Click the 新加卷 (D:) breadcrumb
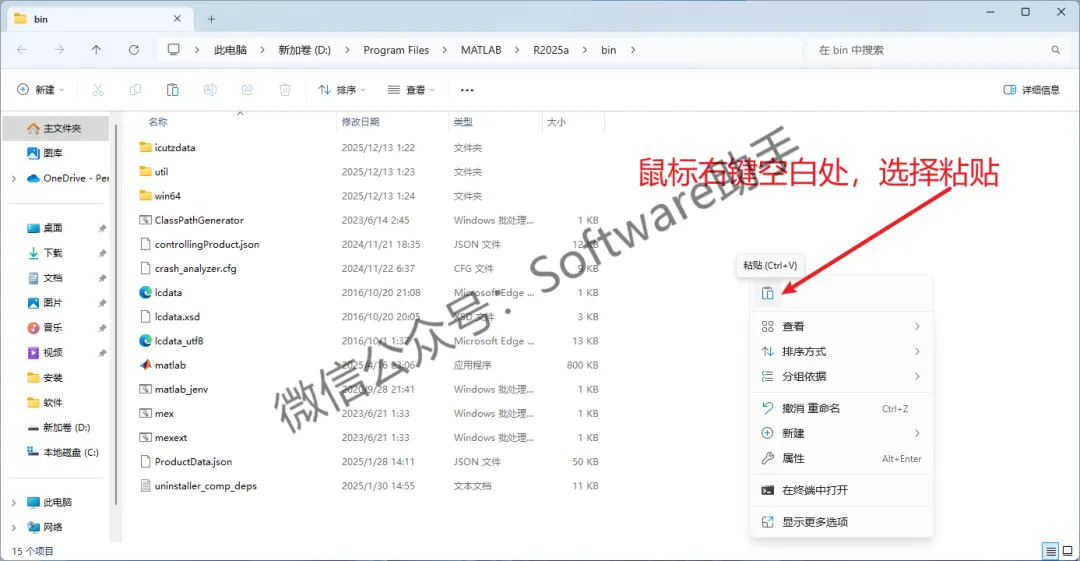This screenshot has width=1080, height=561. click(x=304, y=50)
